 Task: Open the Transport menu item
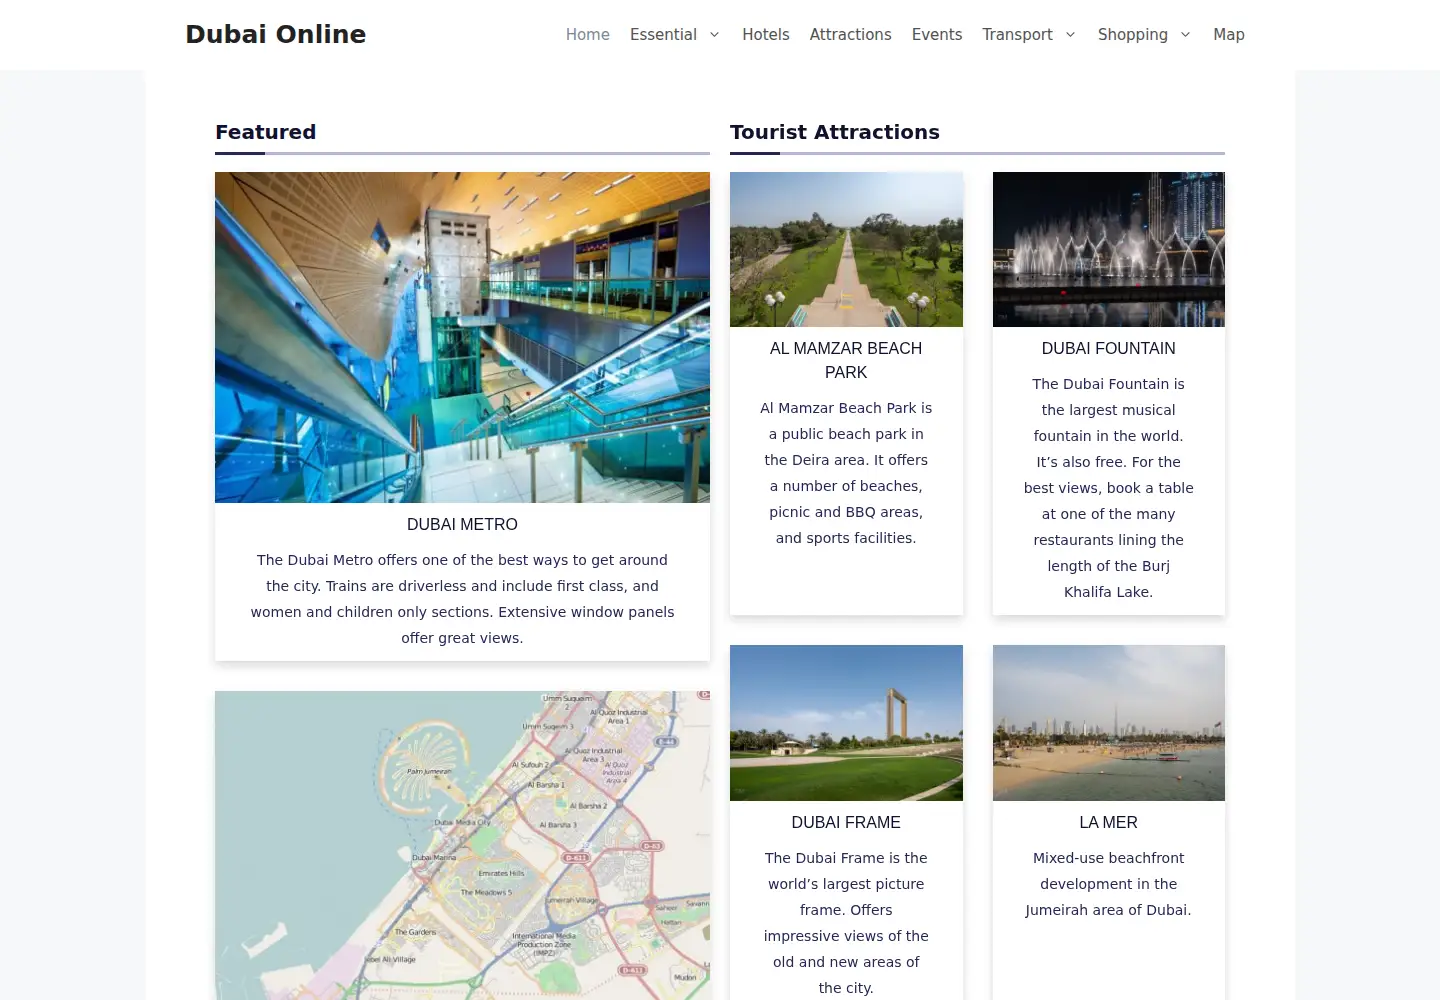tap(1017, 34)
